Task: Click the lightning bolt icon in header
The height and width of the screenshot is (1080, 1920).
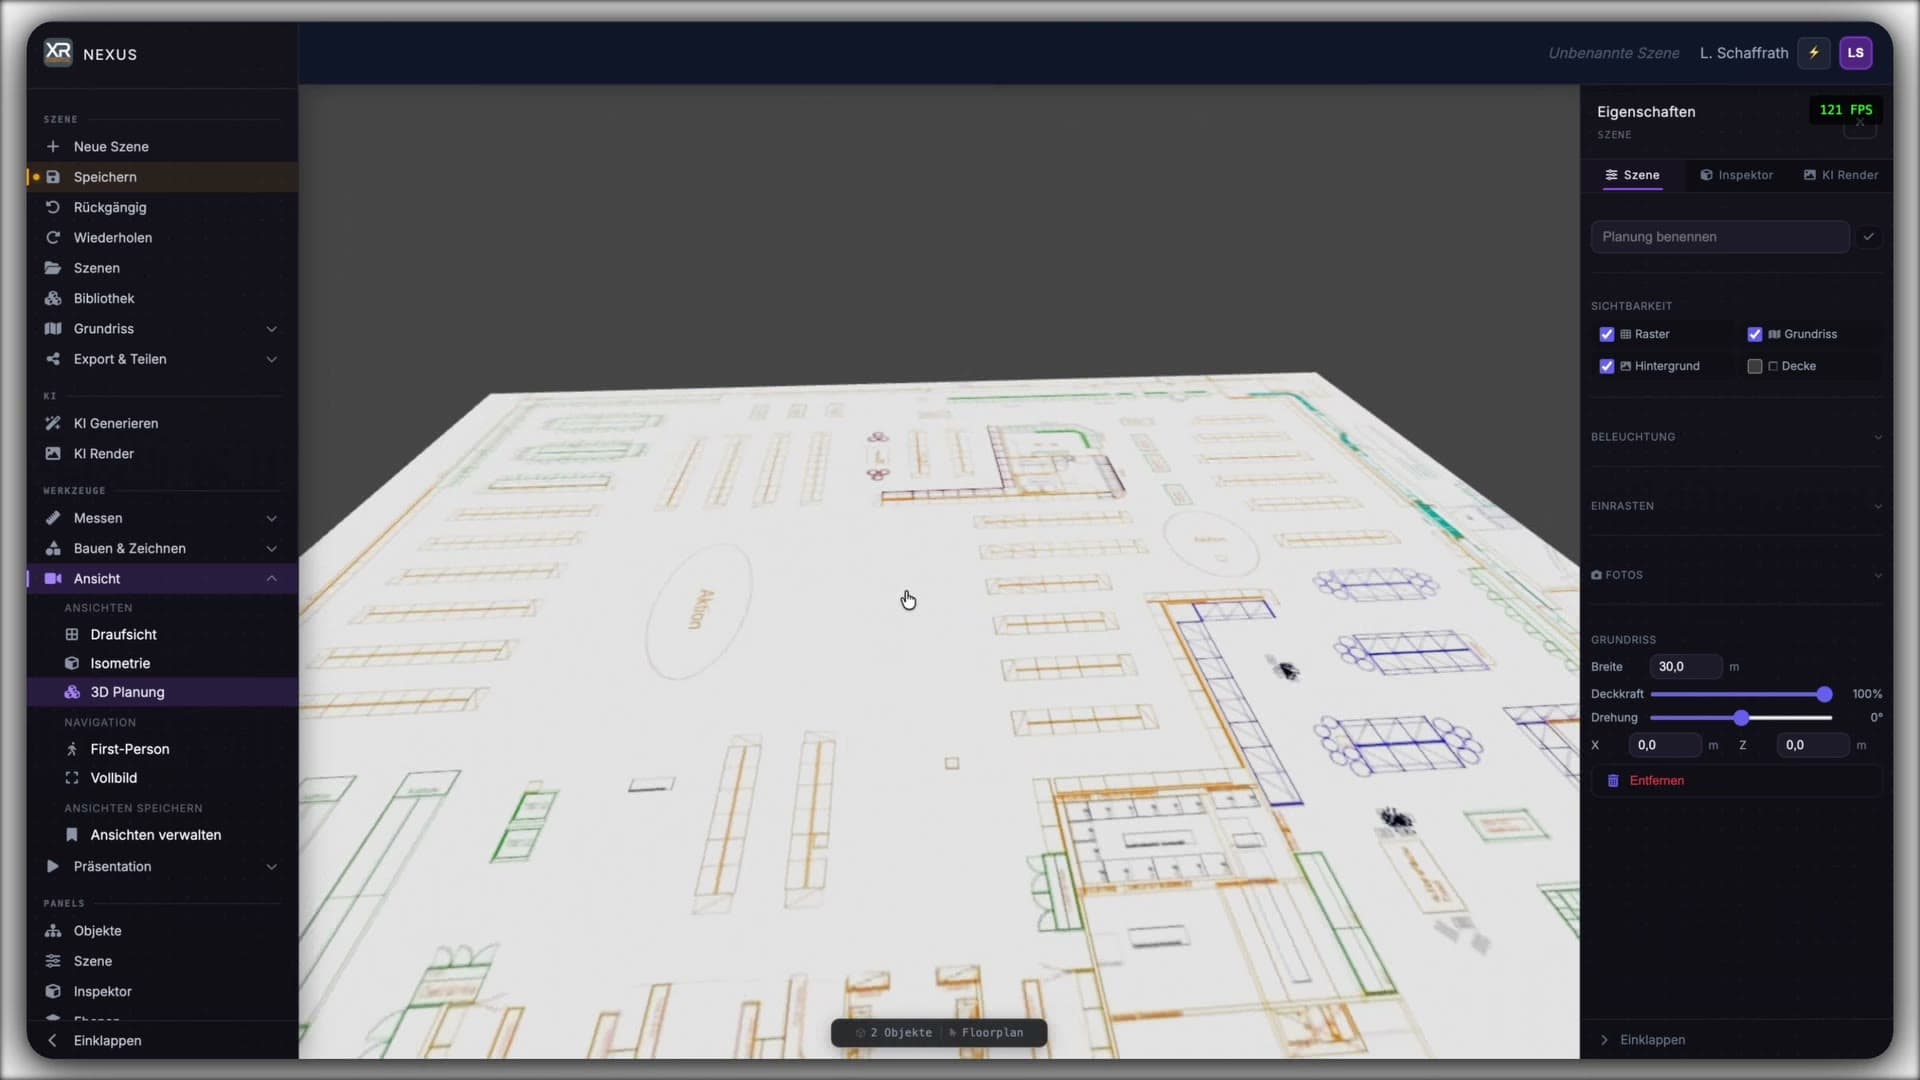Action: coord(1814,53)
